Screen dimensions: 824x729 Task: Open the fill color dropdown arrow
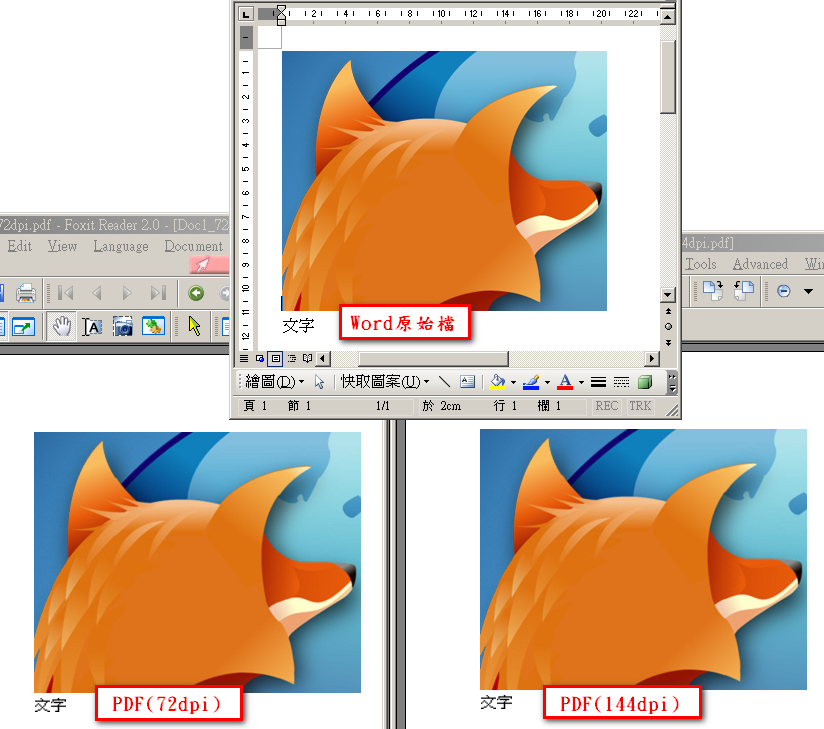(x=513, y=382)
